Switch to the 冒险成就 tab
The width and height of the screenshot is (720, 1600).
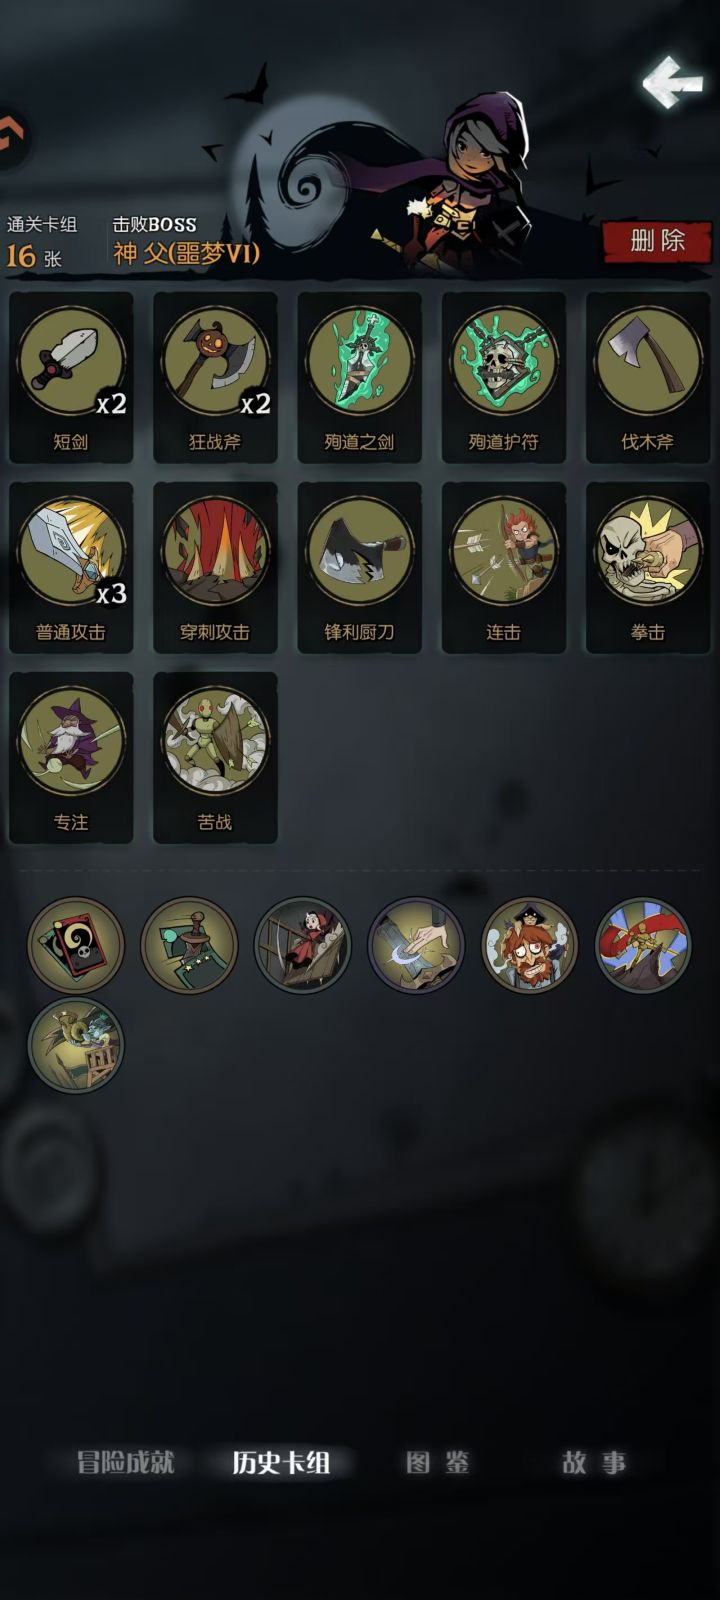coord(126,1462)
